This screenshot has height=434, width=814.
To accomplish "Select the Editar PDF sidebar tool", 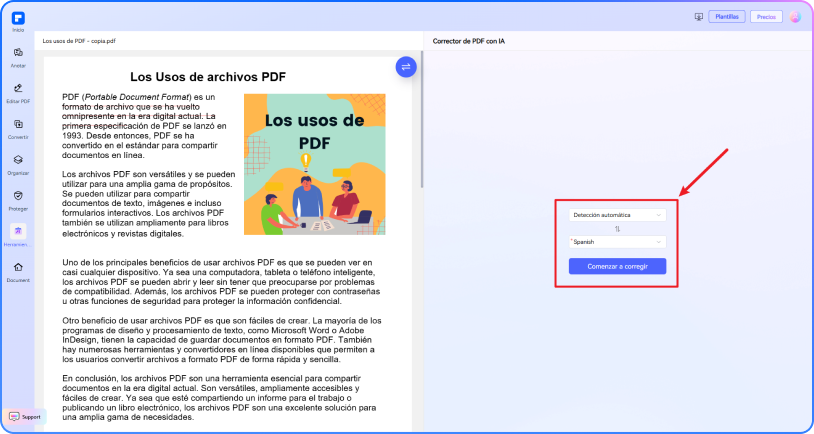I will (x=18, y=93).
